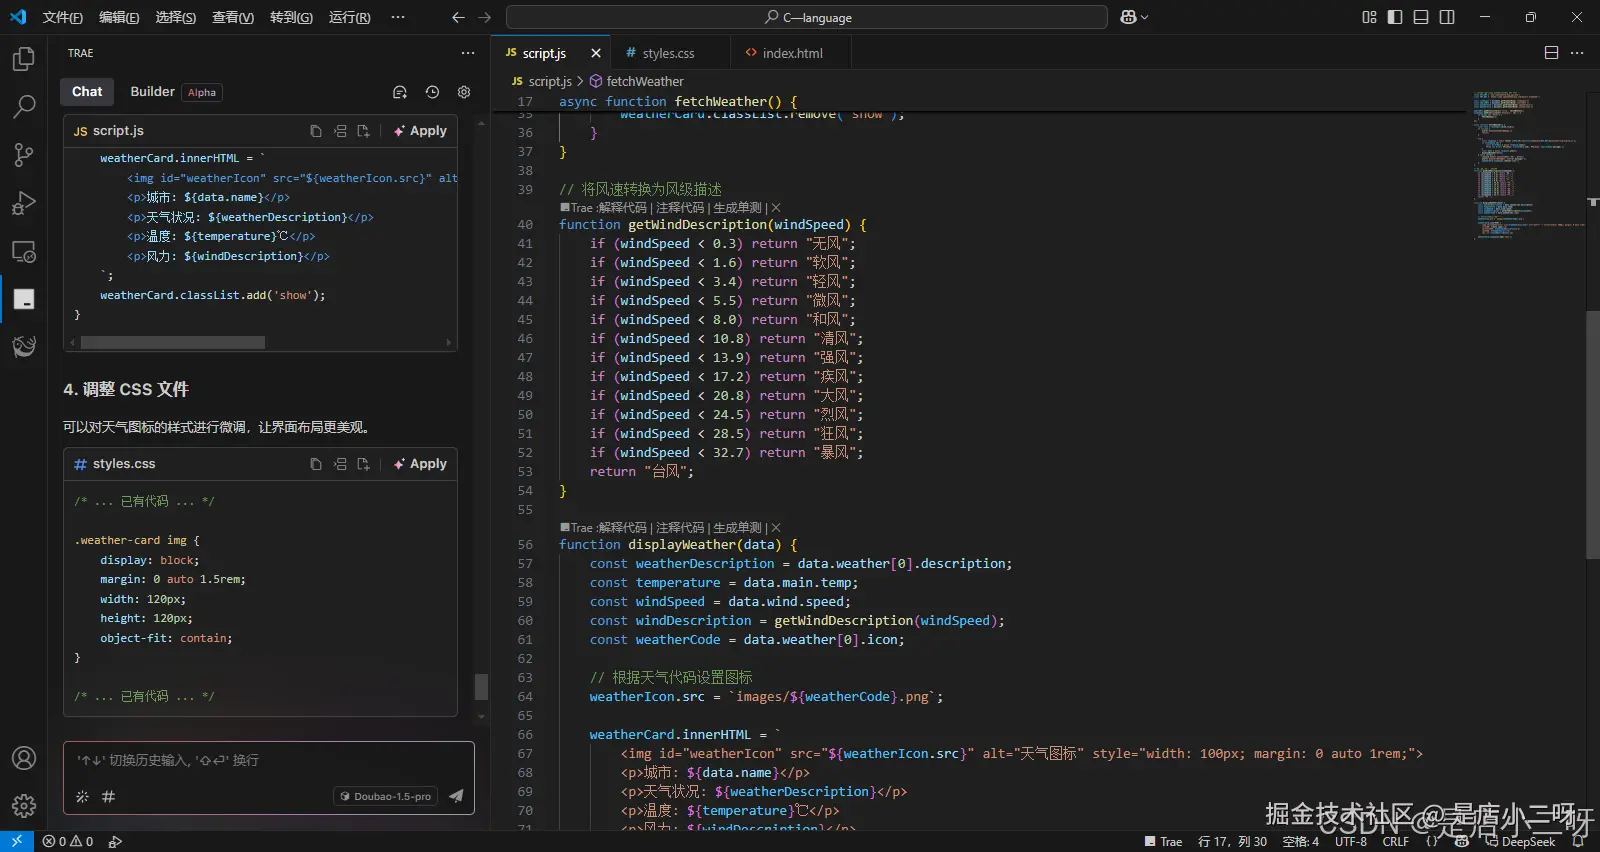Expand the title bar overflow menu (…)
This screenshot has width=1600, height=852.
pos(398,17)
